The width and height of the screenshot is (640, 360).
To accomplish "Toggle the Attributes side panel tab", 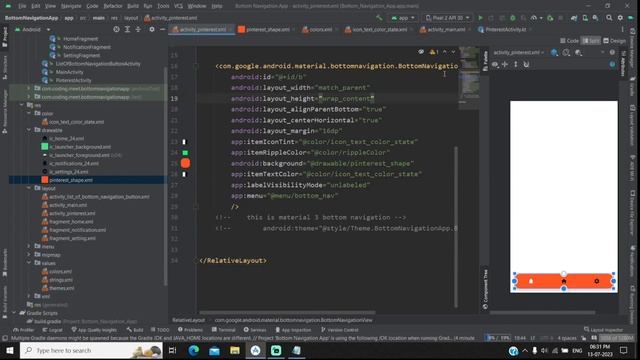I will (x=623, y=63).
